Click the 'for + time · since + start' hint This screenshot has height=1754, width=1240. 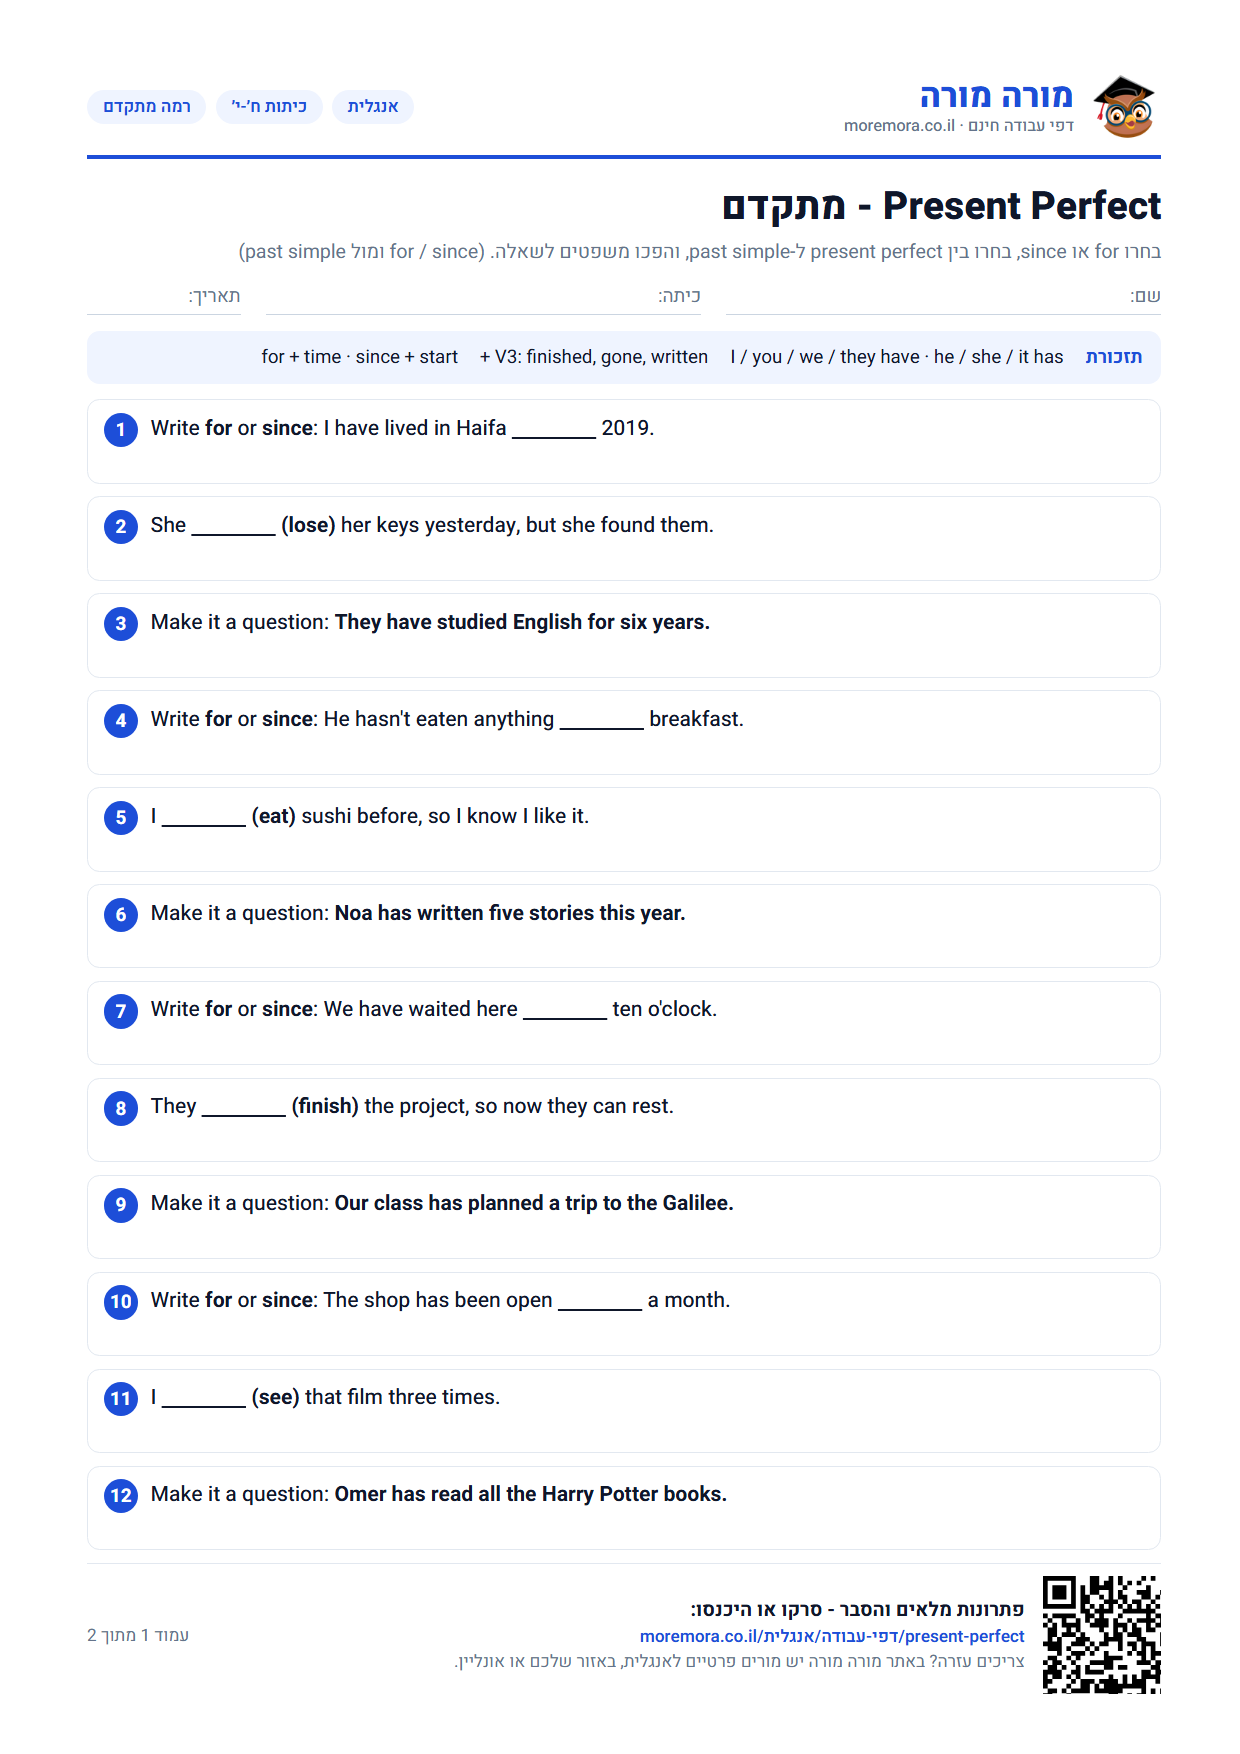tap(360, 357)
